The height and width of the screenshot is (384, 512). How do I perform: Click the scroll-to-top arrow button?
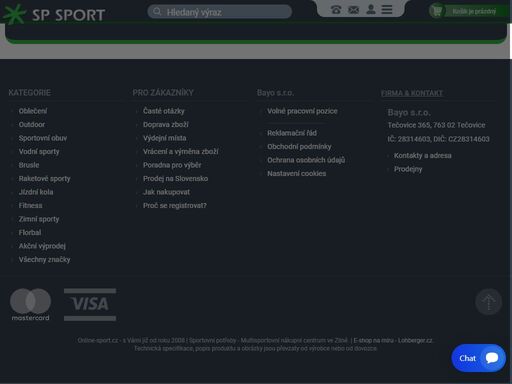488,302
